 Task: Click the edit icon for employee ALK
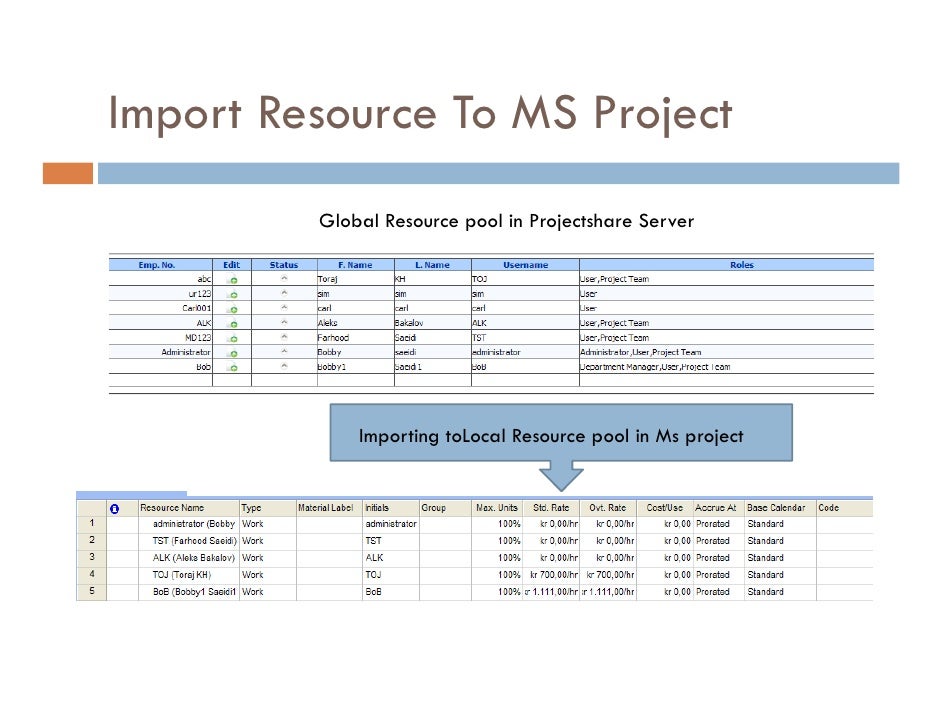[x=232, y=323]
